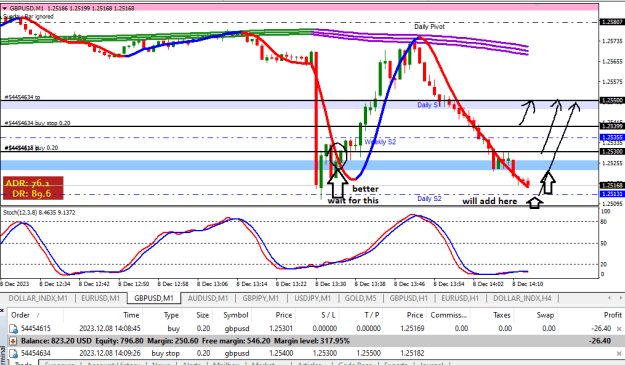Viewport: 625px width, 365px height.
Task: Sort by the Symbol column header
Action: pos(236,315)
